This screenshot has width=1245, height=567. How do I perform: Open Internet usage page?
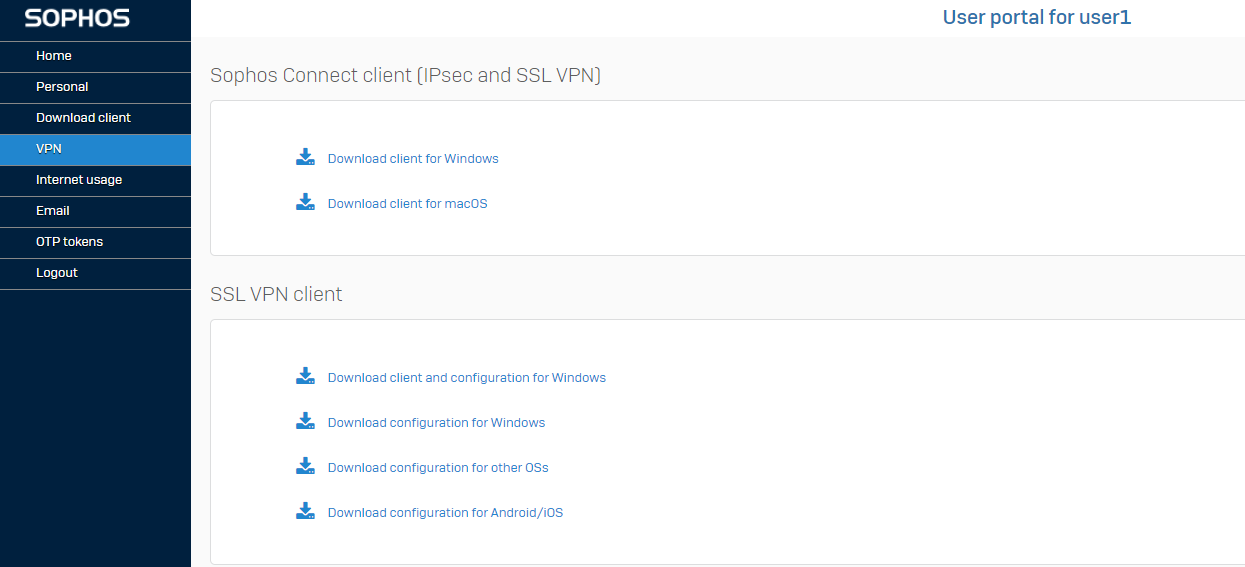coord(95,180)
